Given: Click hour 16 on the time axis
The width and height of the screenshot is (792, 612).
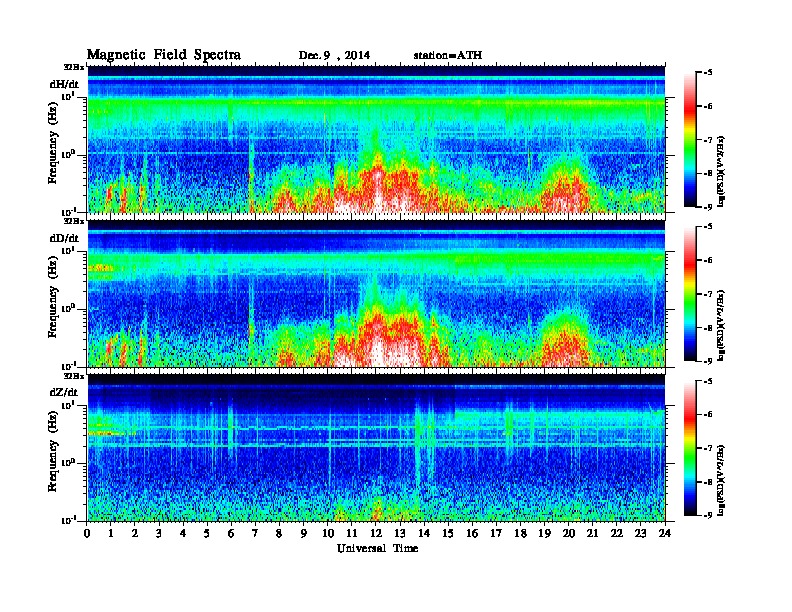Looking at the screenshot, I should (472, 533).
